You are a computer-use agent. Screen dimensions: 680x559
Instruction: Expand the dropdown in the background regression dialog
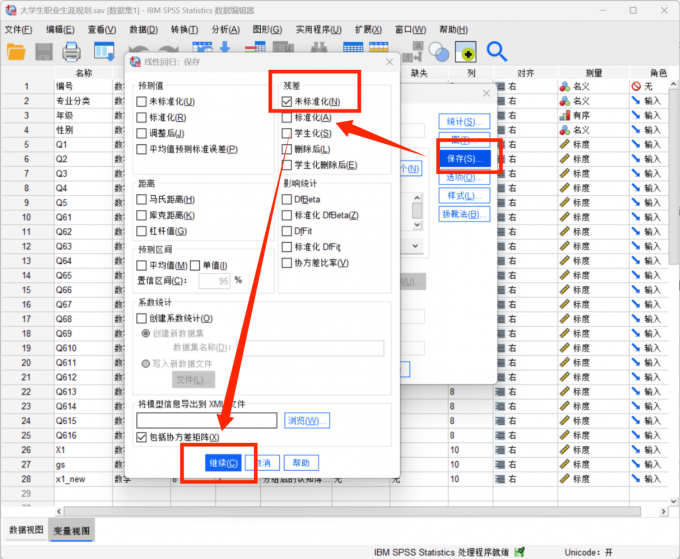coord(416,245)
